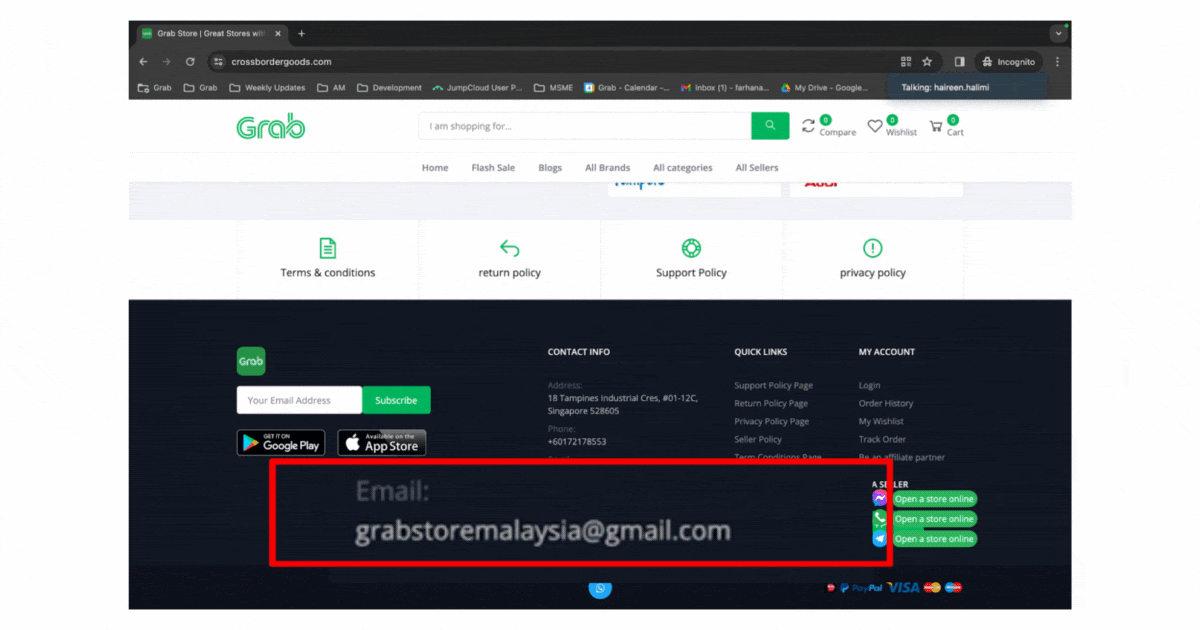Click the WhatsApp chat bubble icon
1200x630 pixels.
pyautogui.click(x=600, y=590)
